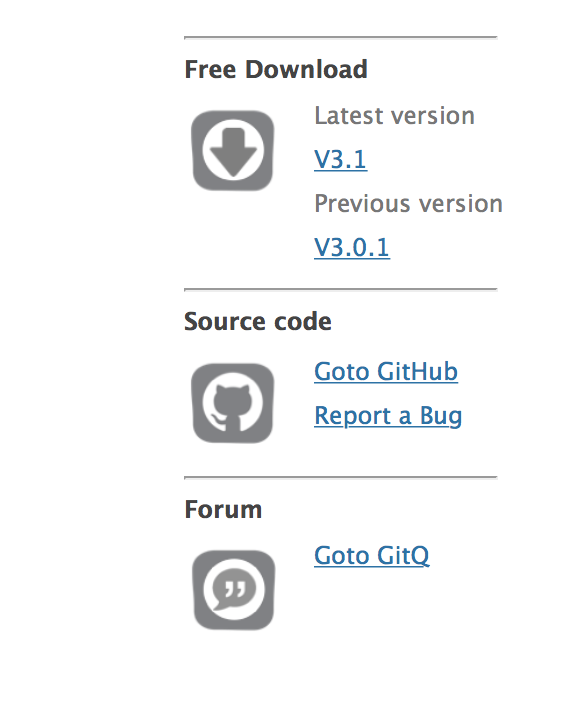Open the Report a Bug link
This screenshot has height=702, width=564.
pyautogui.click(x=388, y=416)
